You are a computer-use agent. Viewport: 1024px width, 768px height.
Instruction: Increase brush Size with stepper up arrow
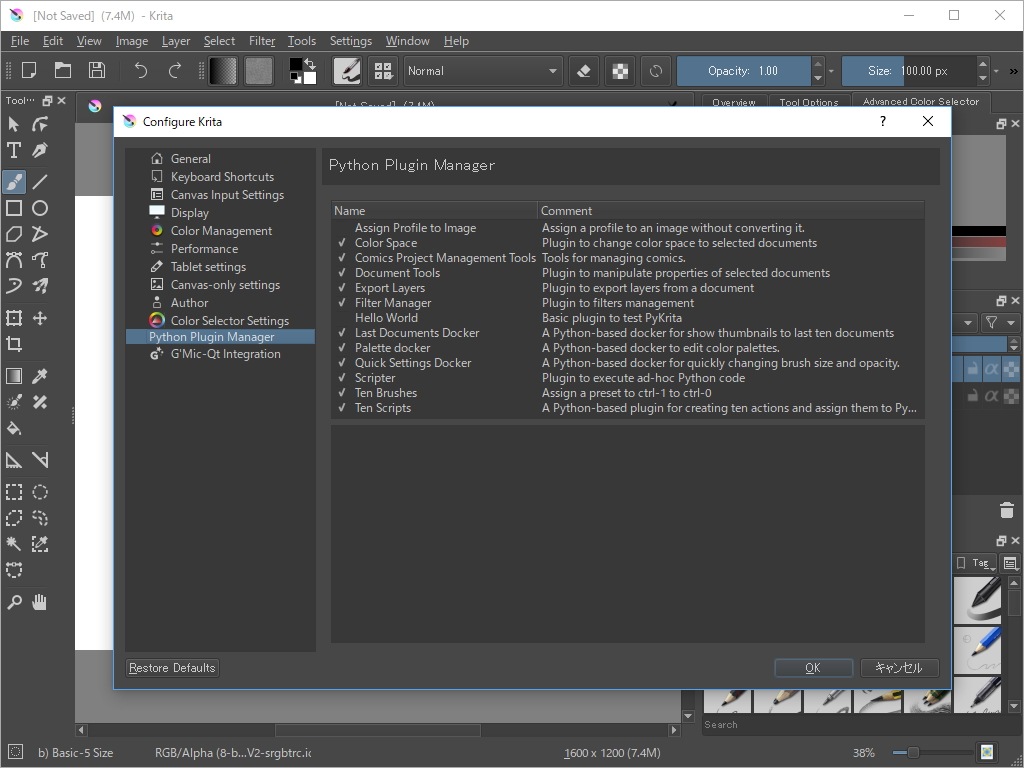983,64
